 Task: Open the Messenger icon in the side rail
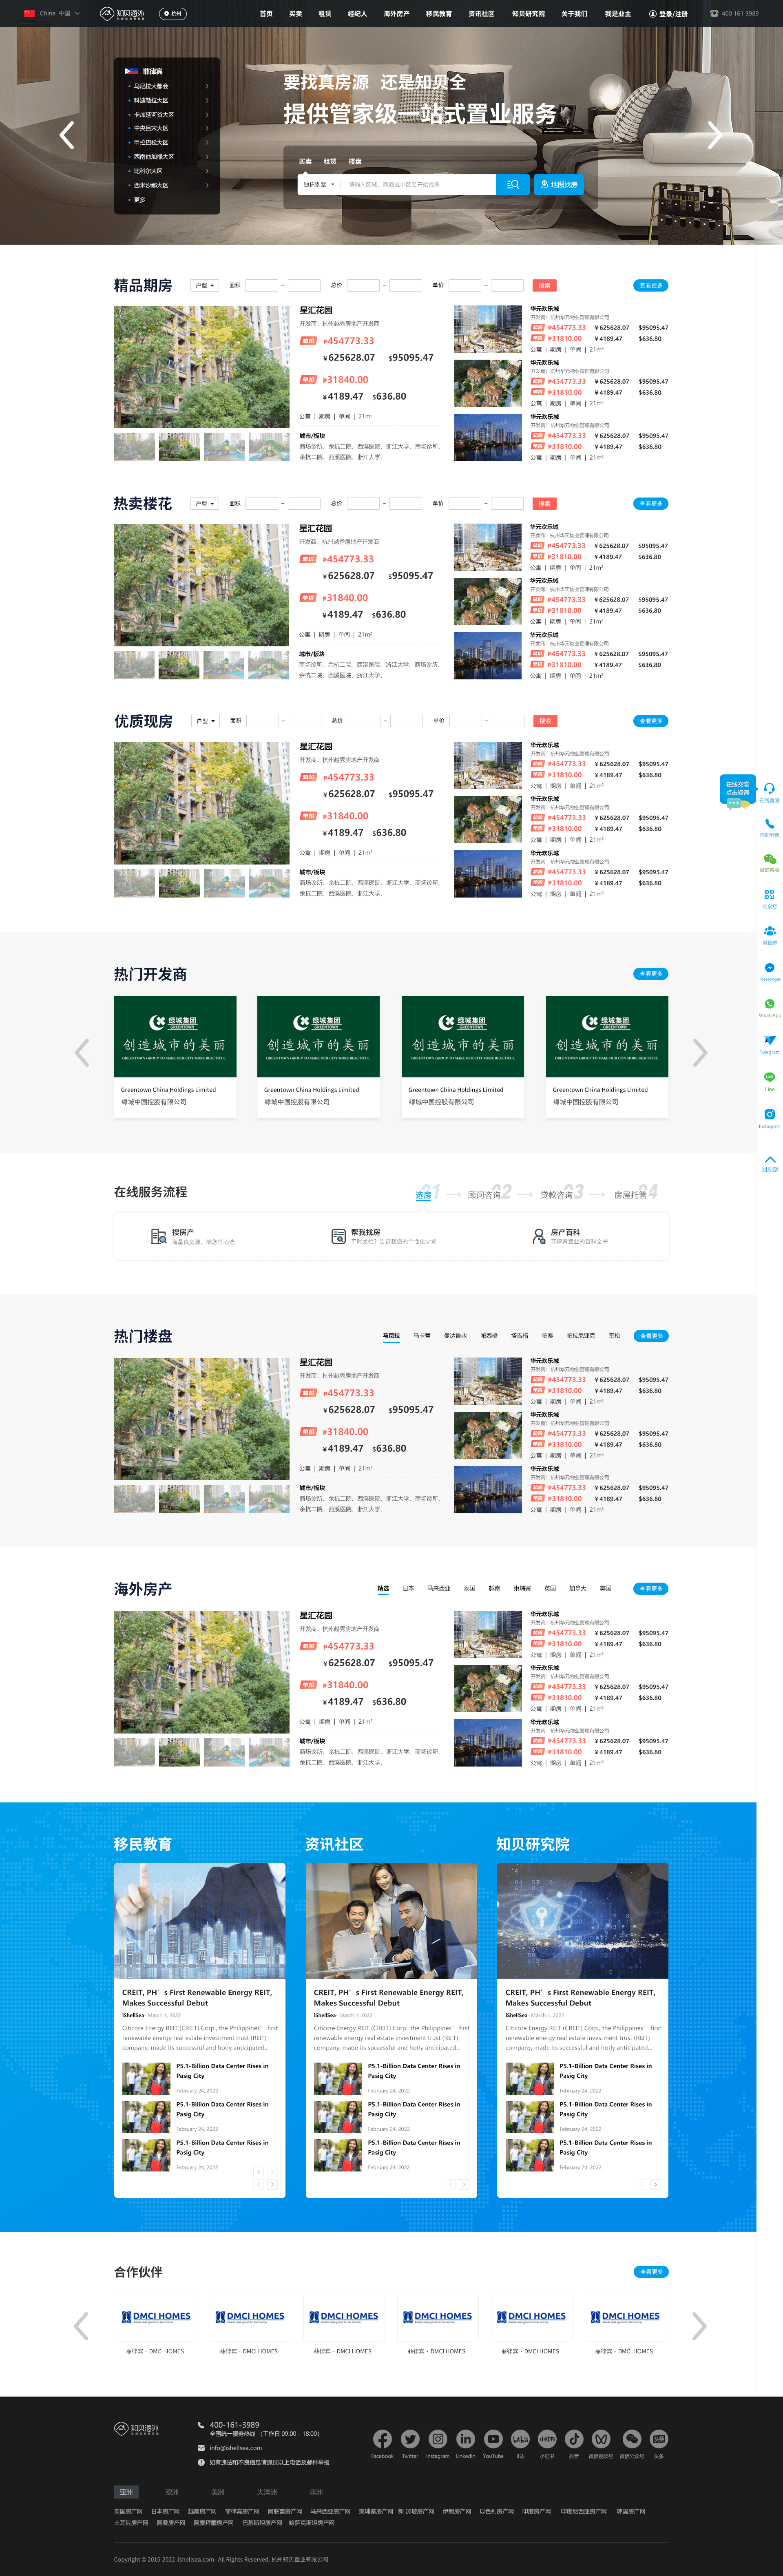tap(769, 968)
